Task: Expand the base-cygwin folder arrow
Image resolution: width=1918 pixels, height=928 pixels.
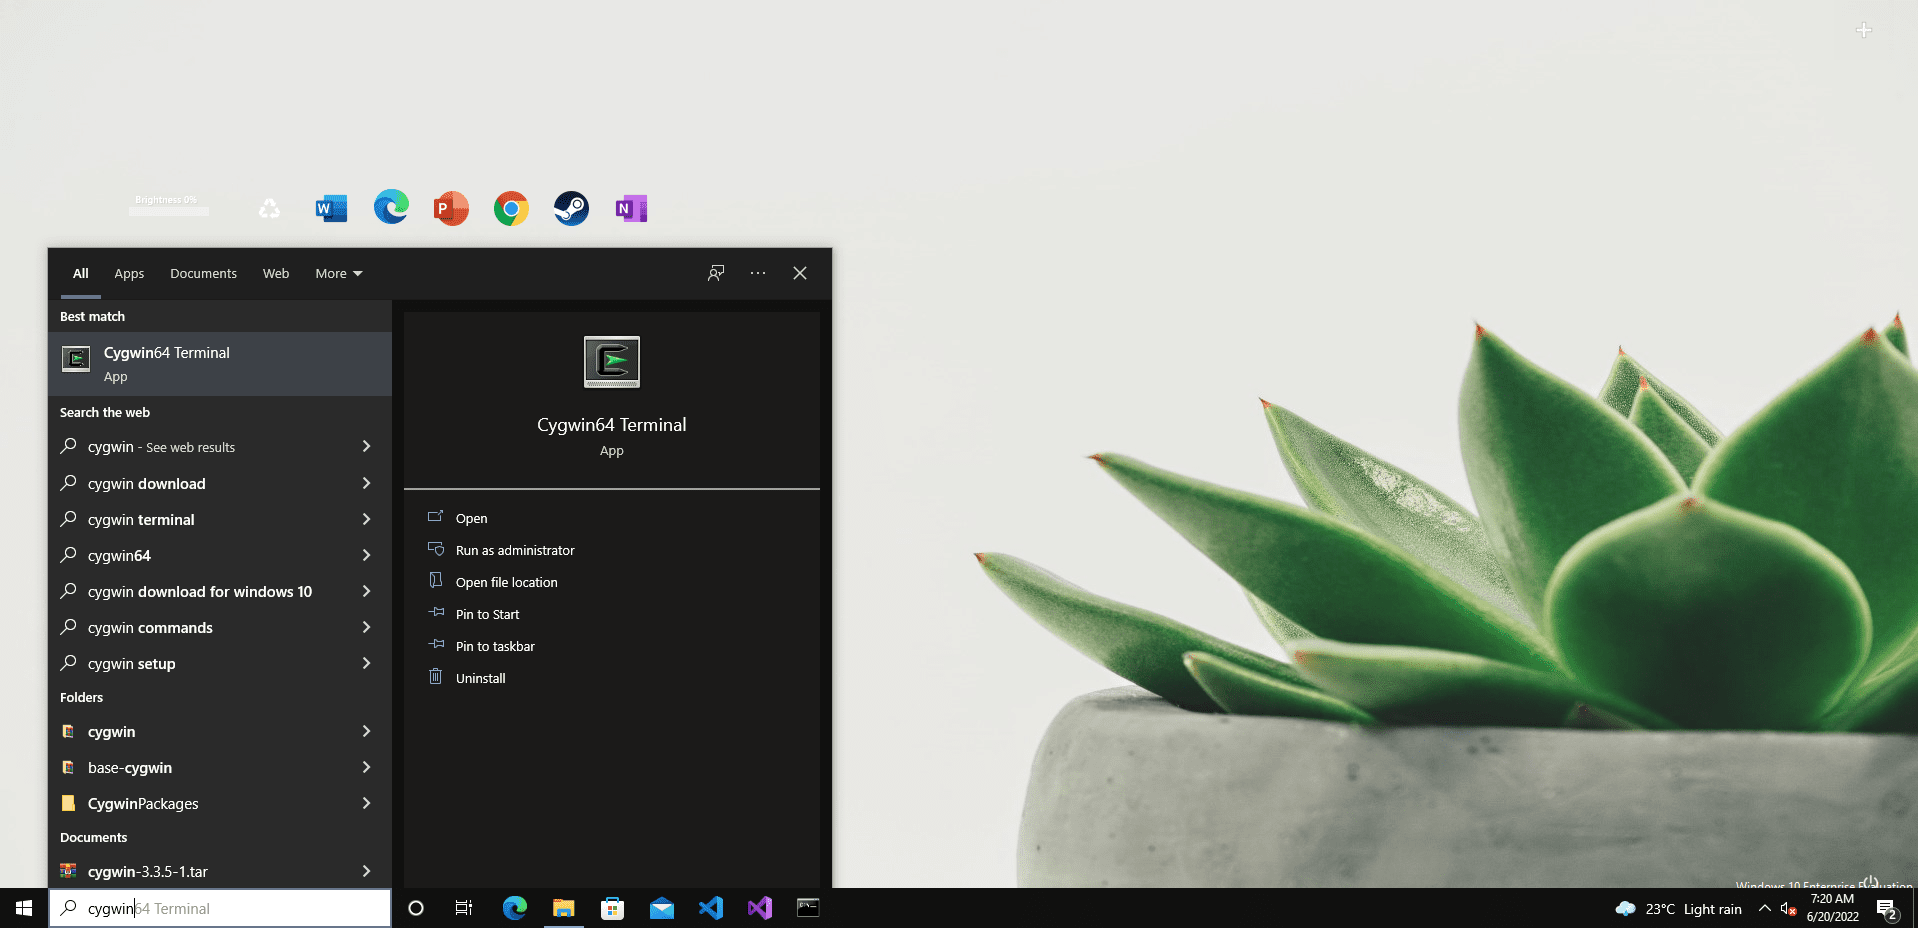Action: [x=366, y=767]
